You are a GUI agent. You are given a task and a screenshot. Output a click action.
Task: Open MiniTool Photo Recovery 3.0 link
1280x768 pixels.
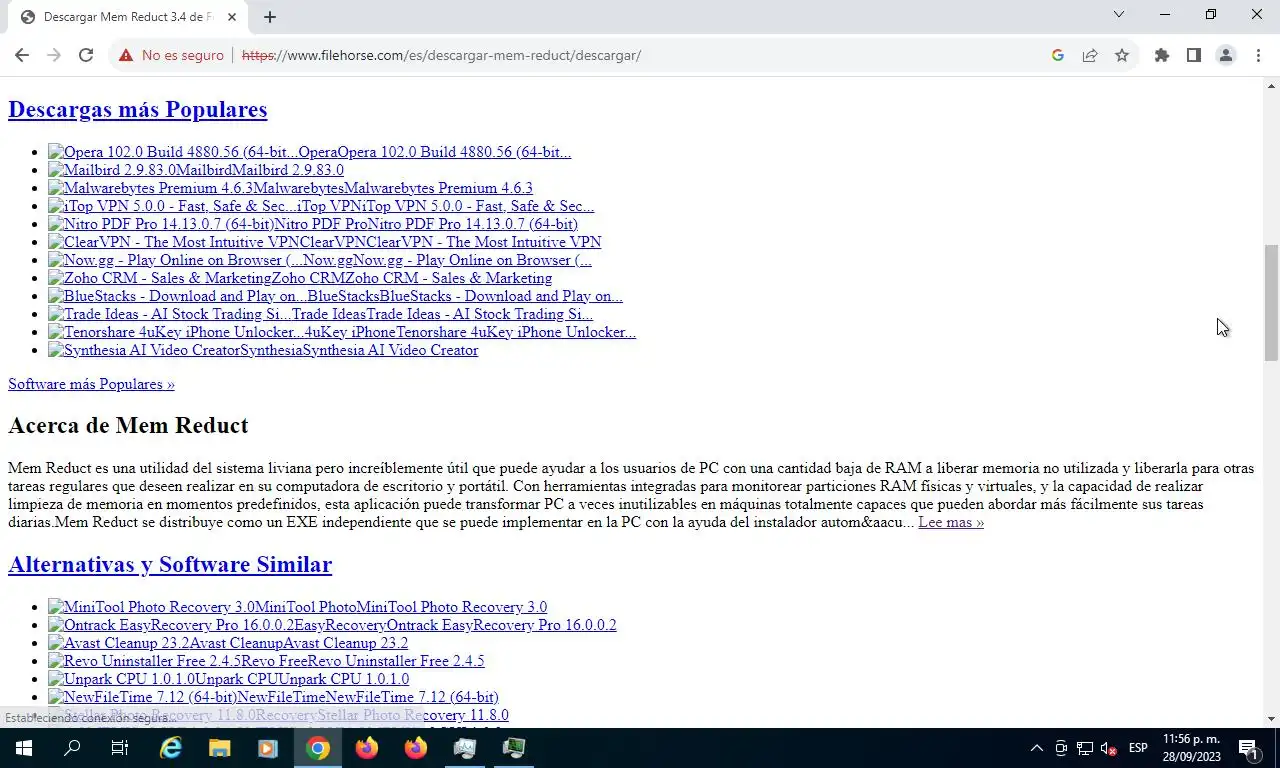(297, 607)
